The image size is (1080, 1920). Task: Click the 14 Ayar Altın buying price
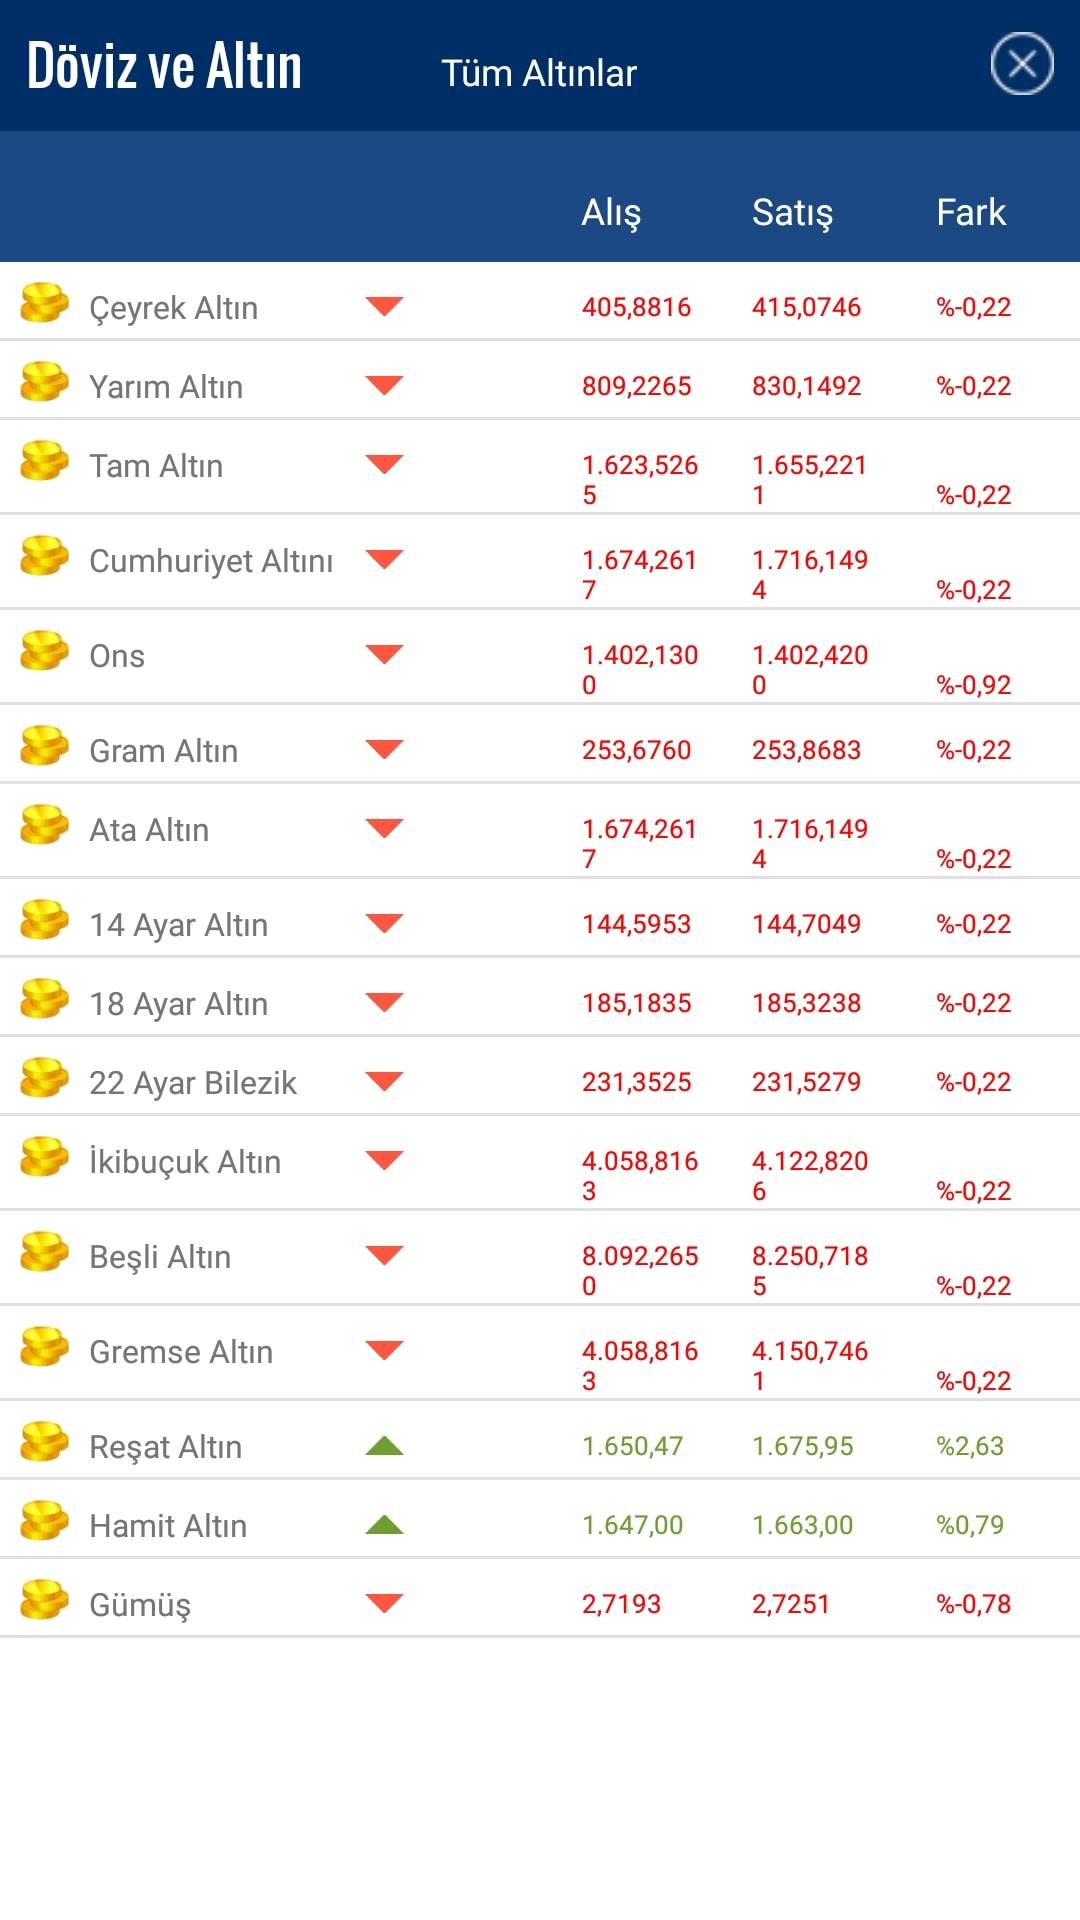click(x=636, y=924)
